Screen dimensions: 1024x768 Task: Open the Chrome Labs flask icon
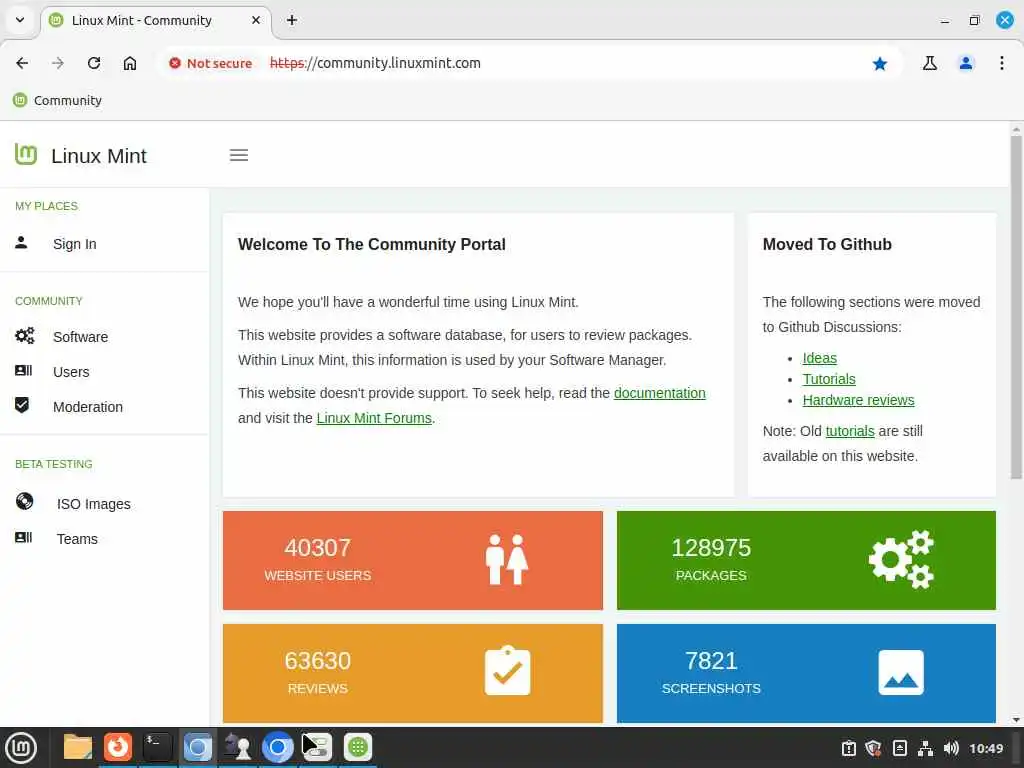929,63
